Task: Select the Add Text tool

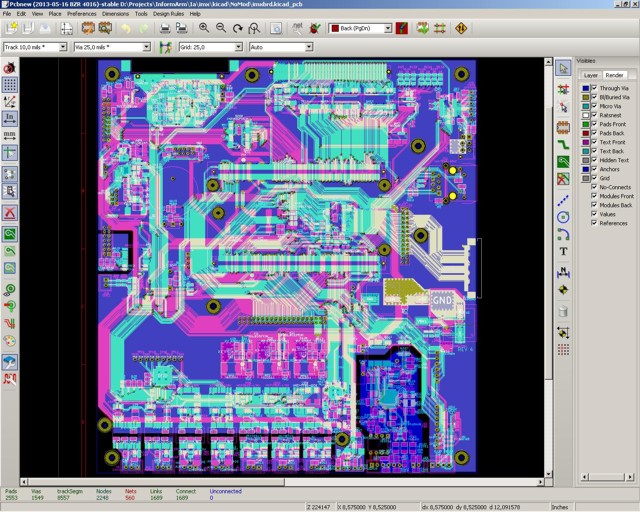Action: (x=563, y=251)
